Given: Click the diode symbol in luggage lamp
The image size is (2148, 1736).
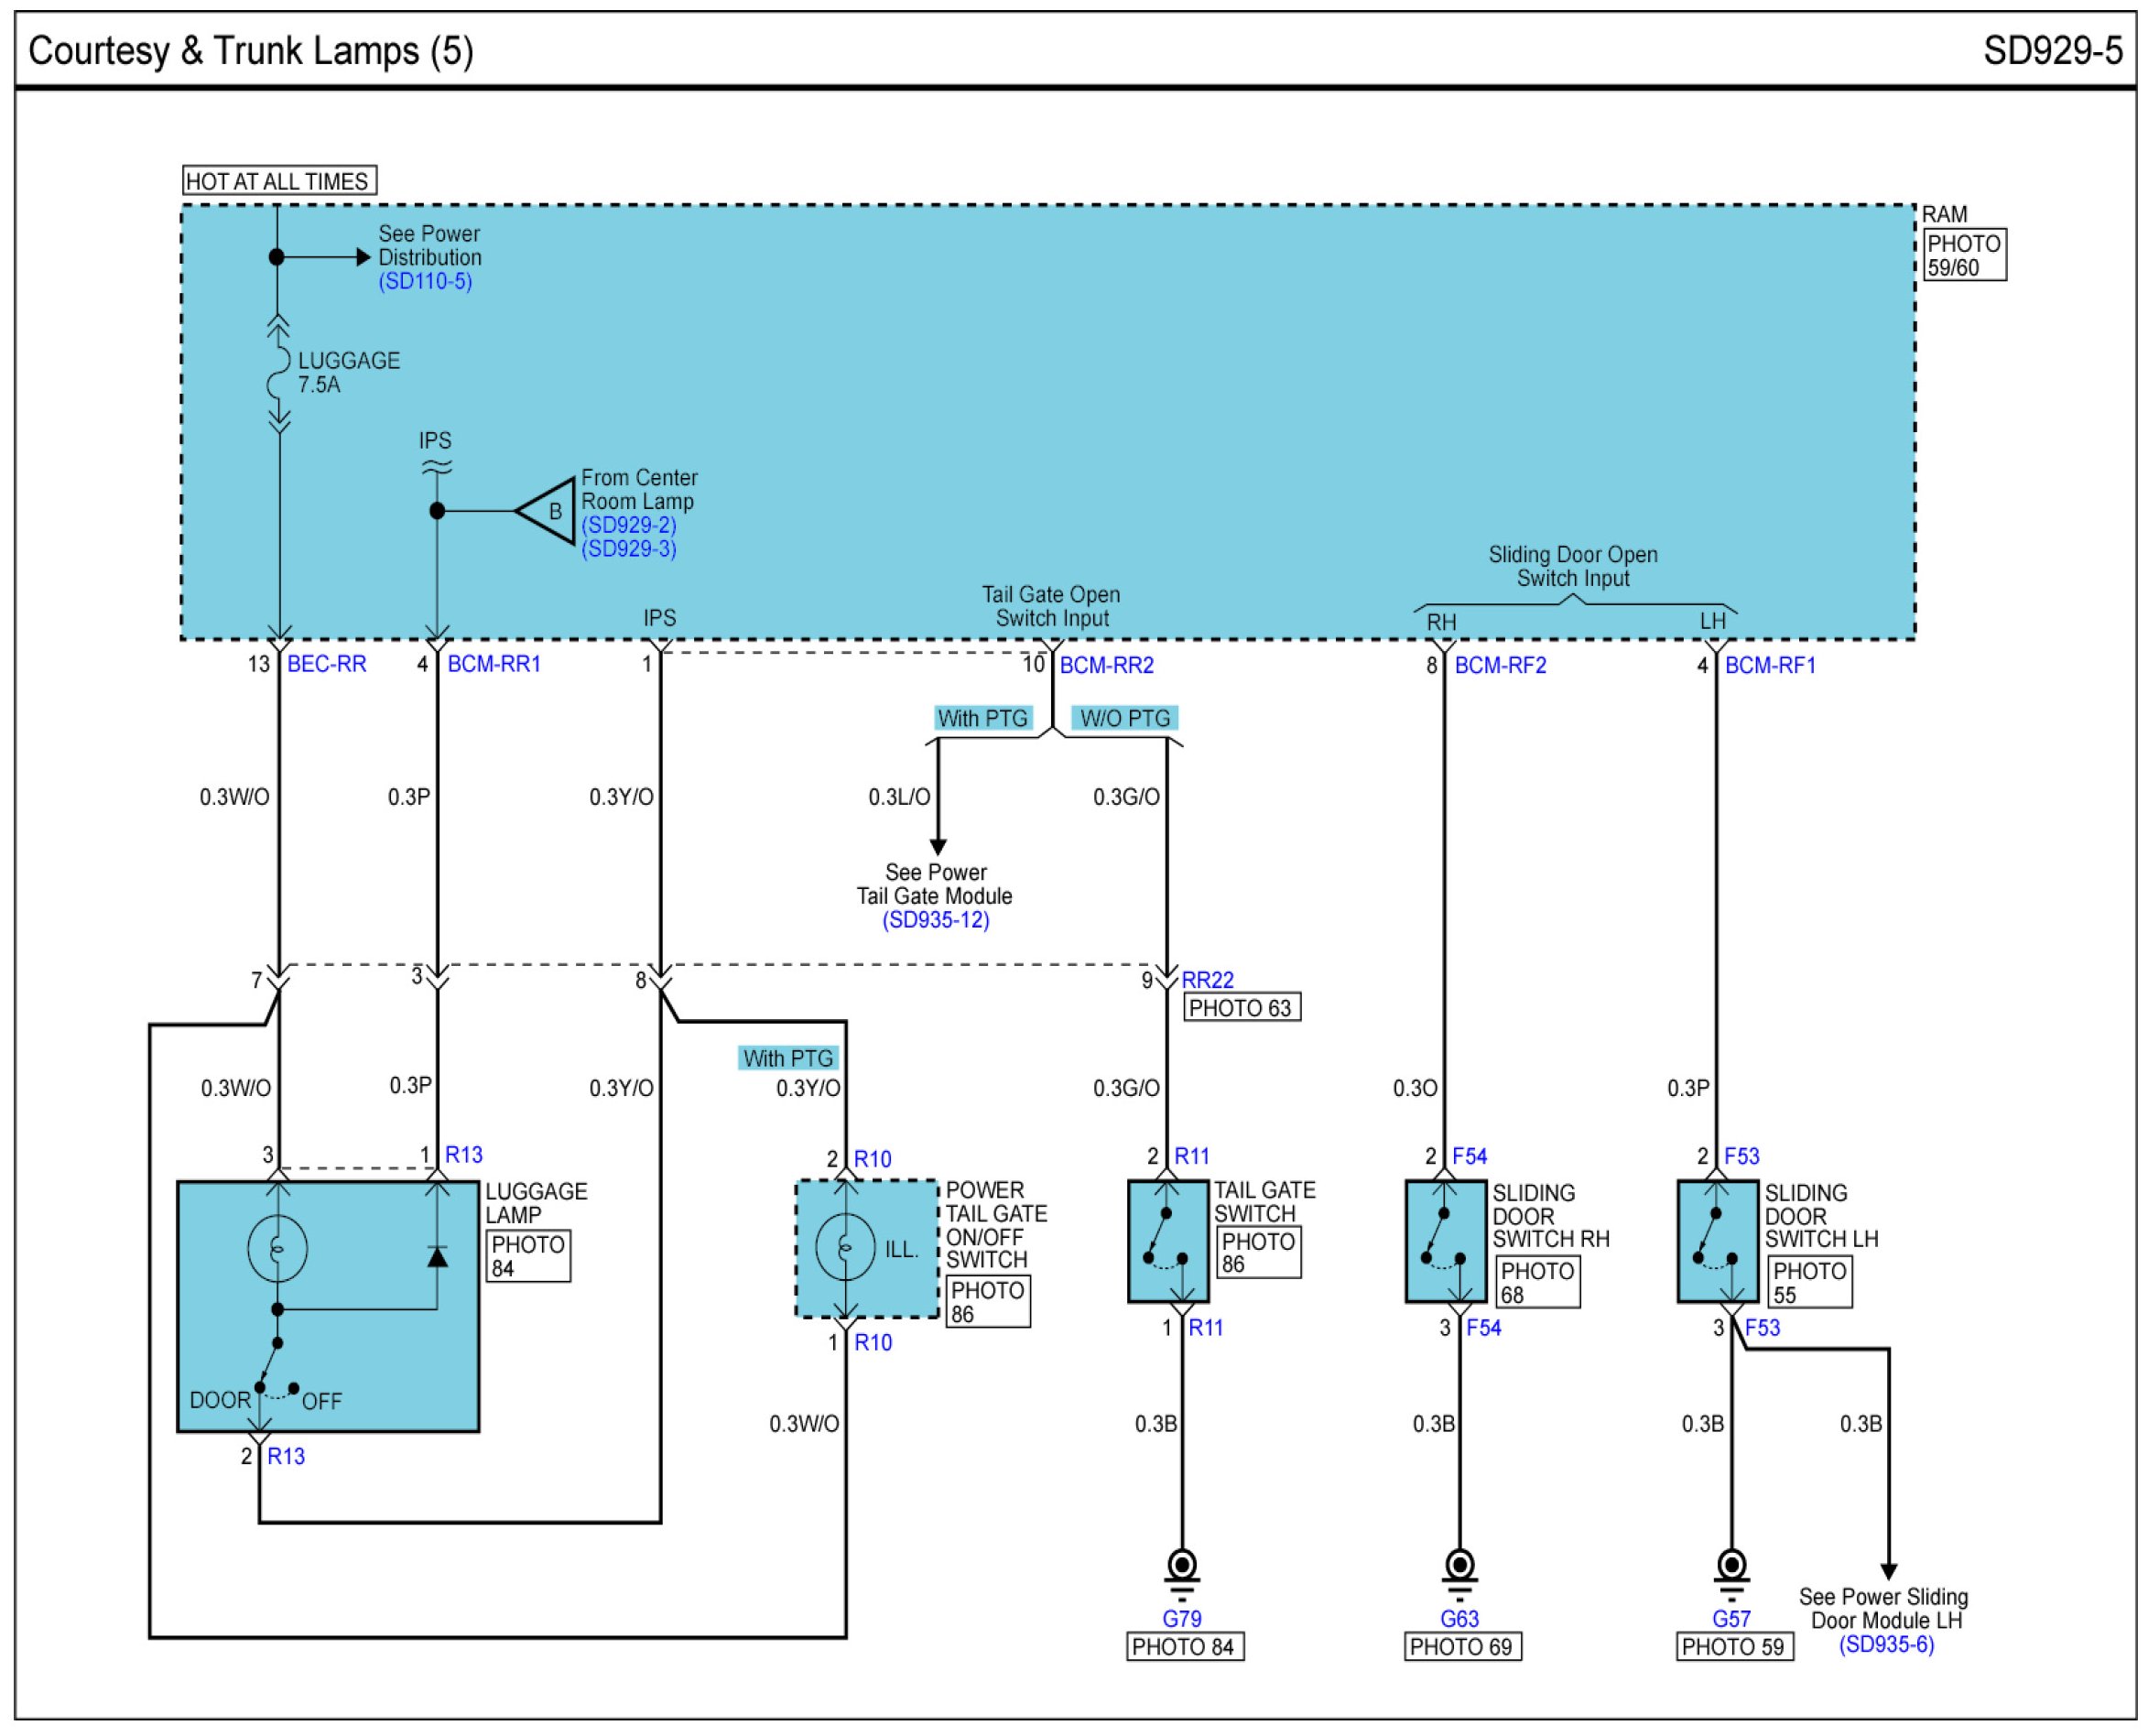Looking at the screenshot, I should click(x=437, y=1256).
